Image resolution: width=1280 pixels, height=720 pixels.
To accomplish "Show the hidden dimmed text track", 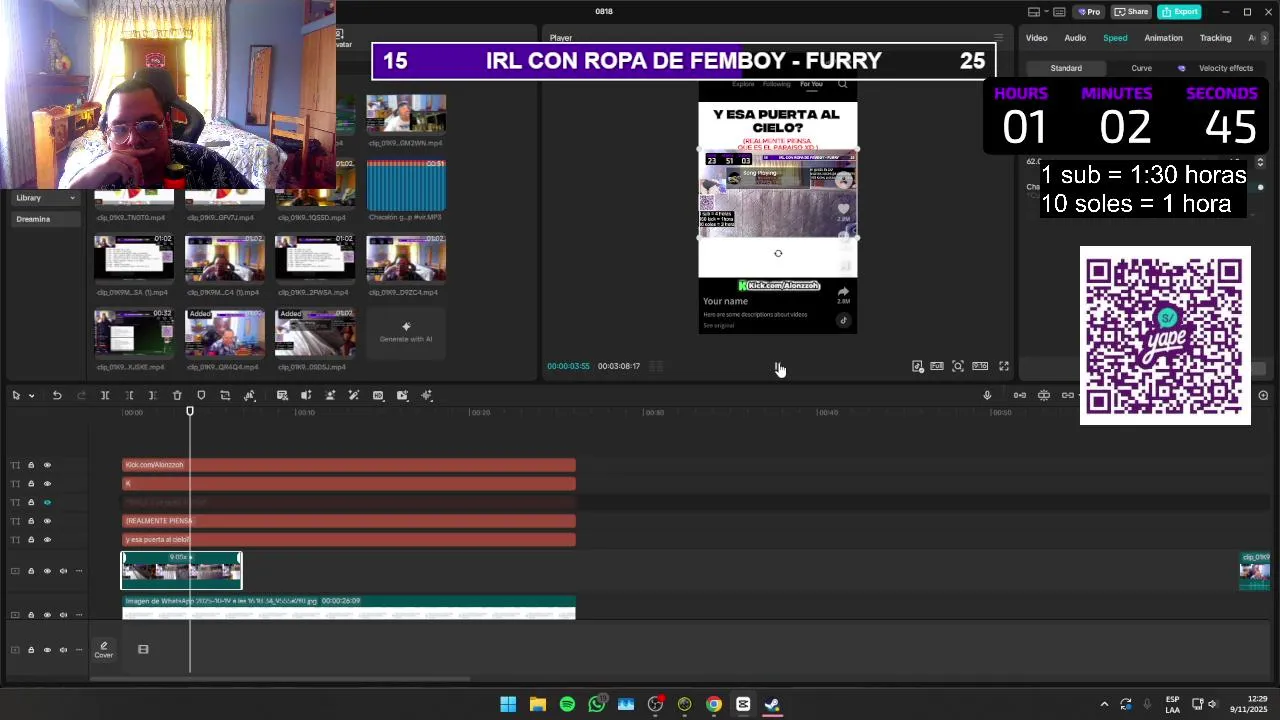I will pos(47,502).
